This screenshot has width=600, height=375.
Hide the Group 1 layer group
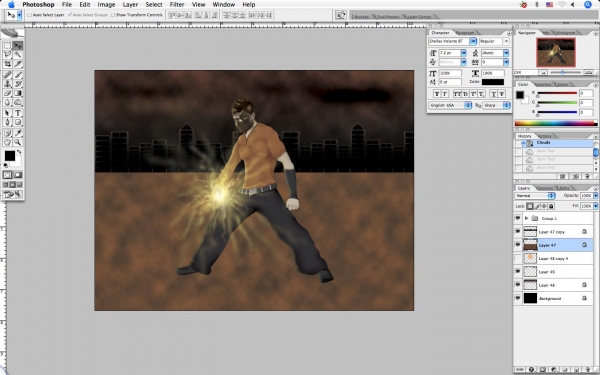pos(518,218)
